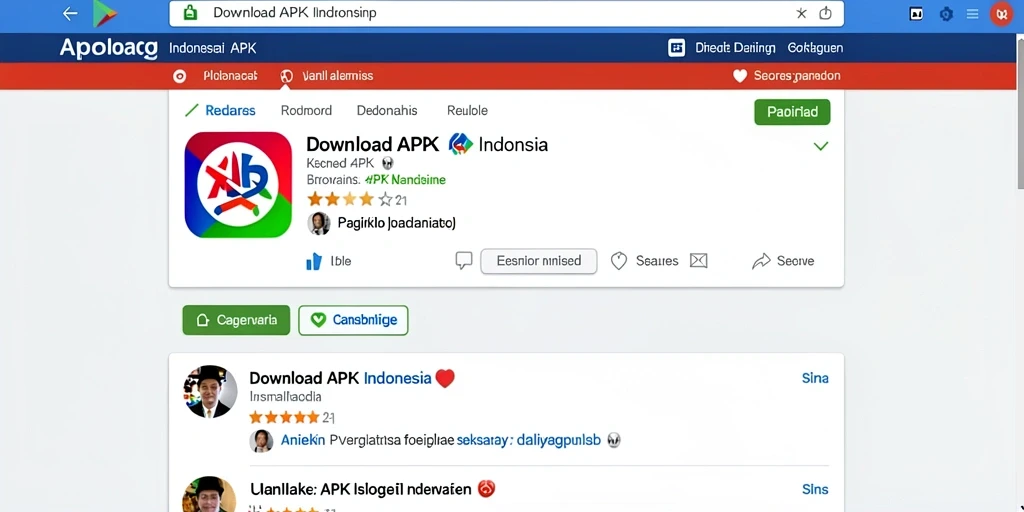Open the large Download APK app icon
1024x512 pixels.
coord(238,185)
